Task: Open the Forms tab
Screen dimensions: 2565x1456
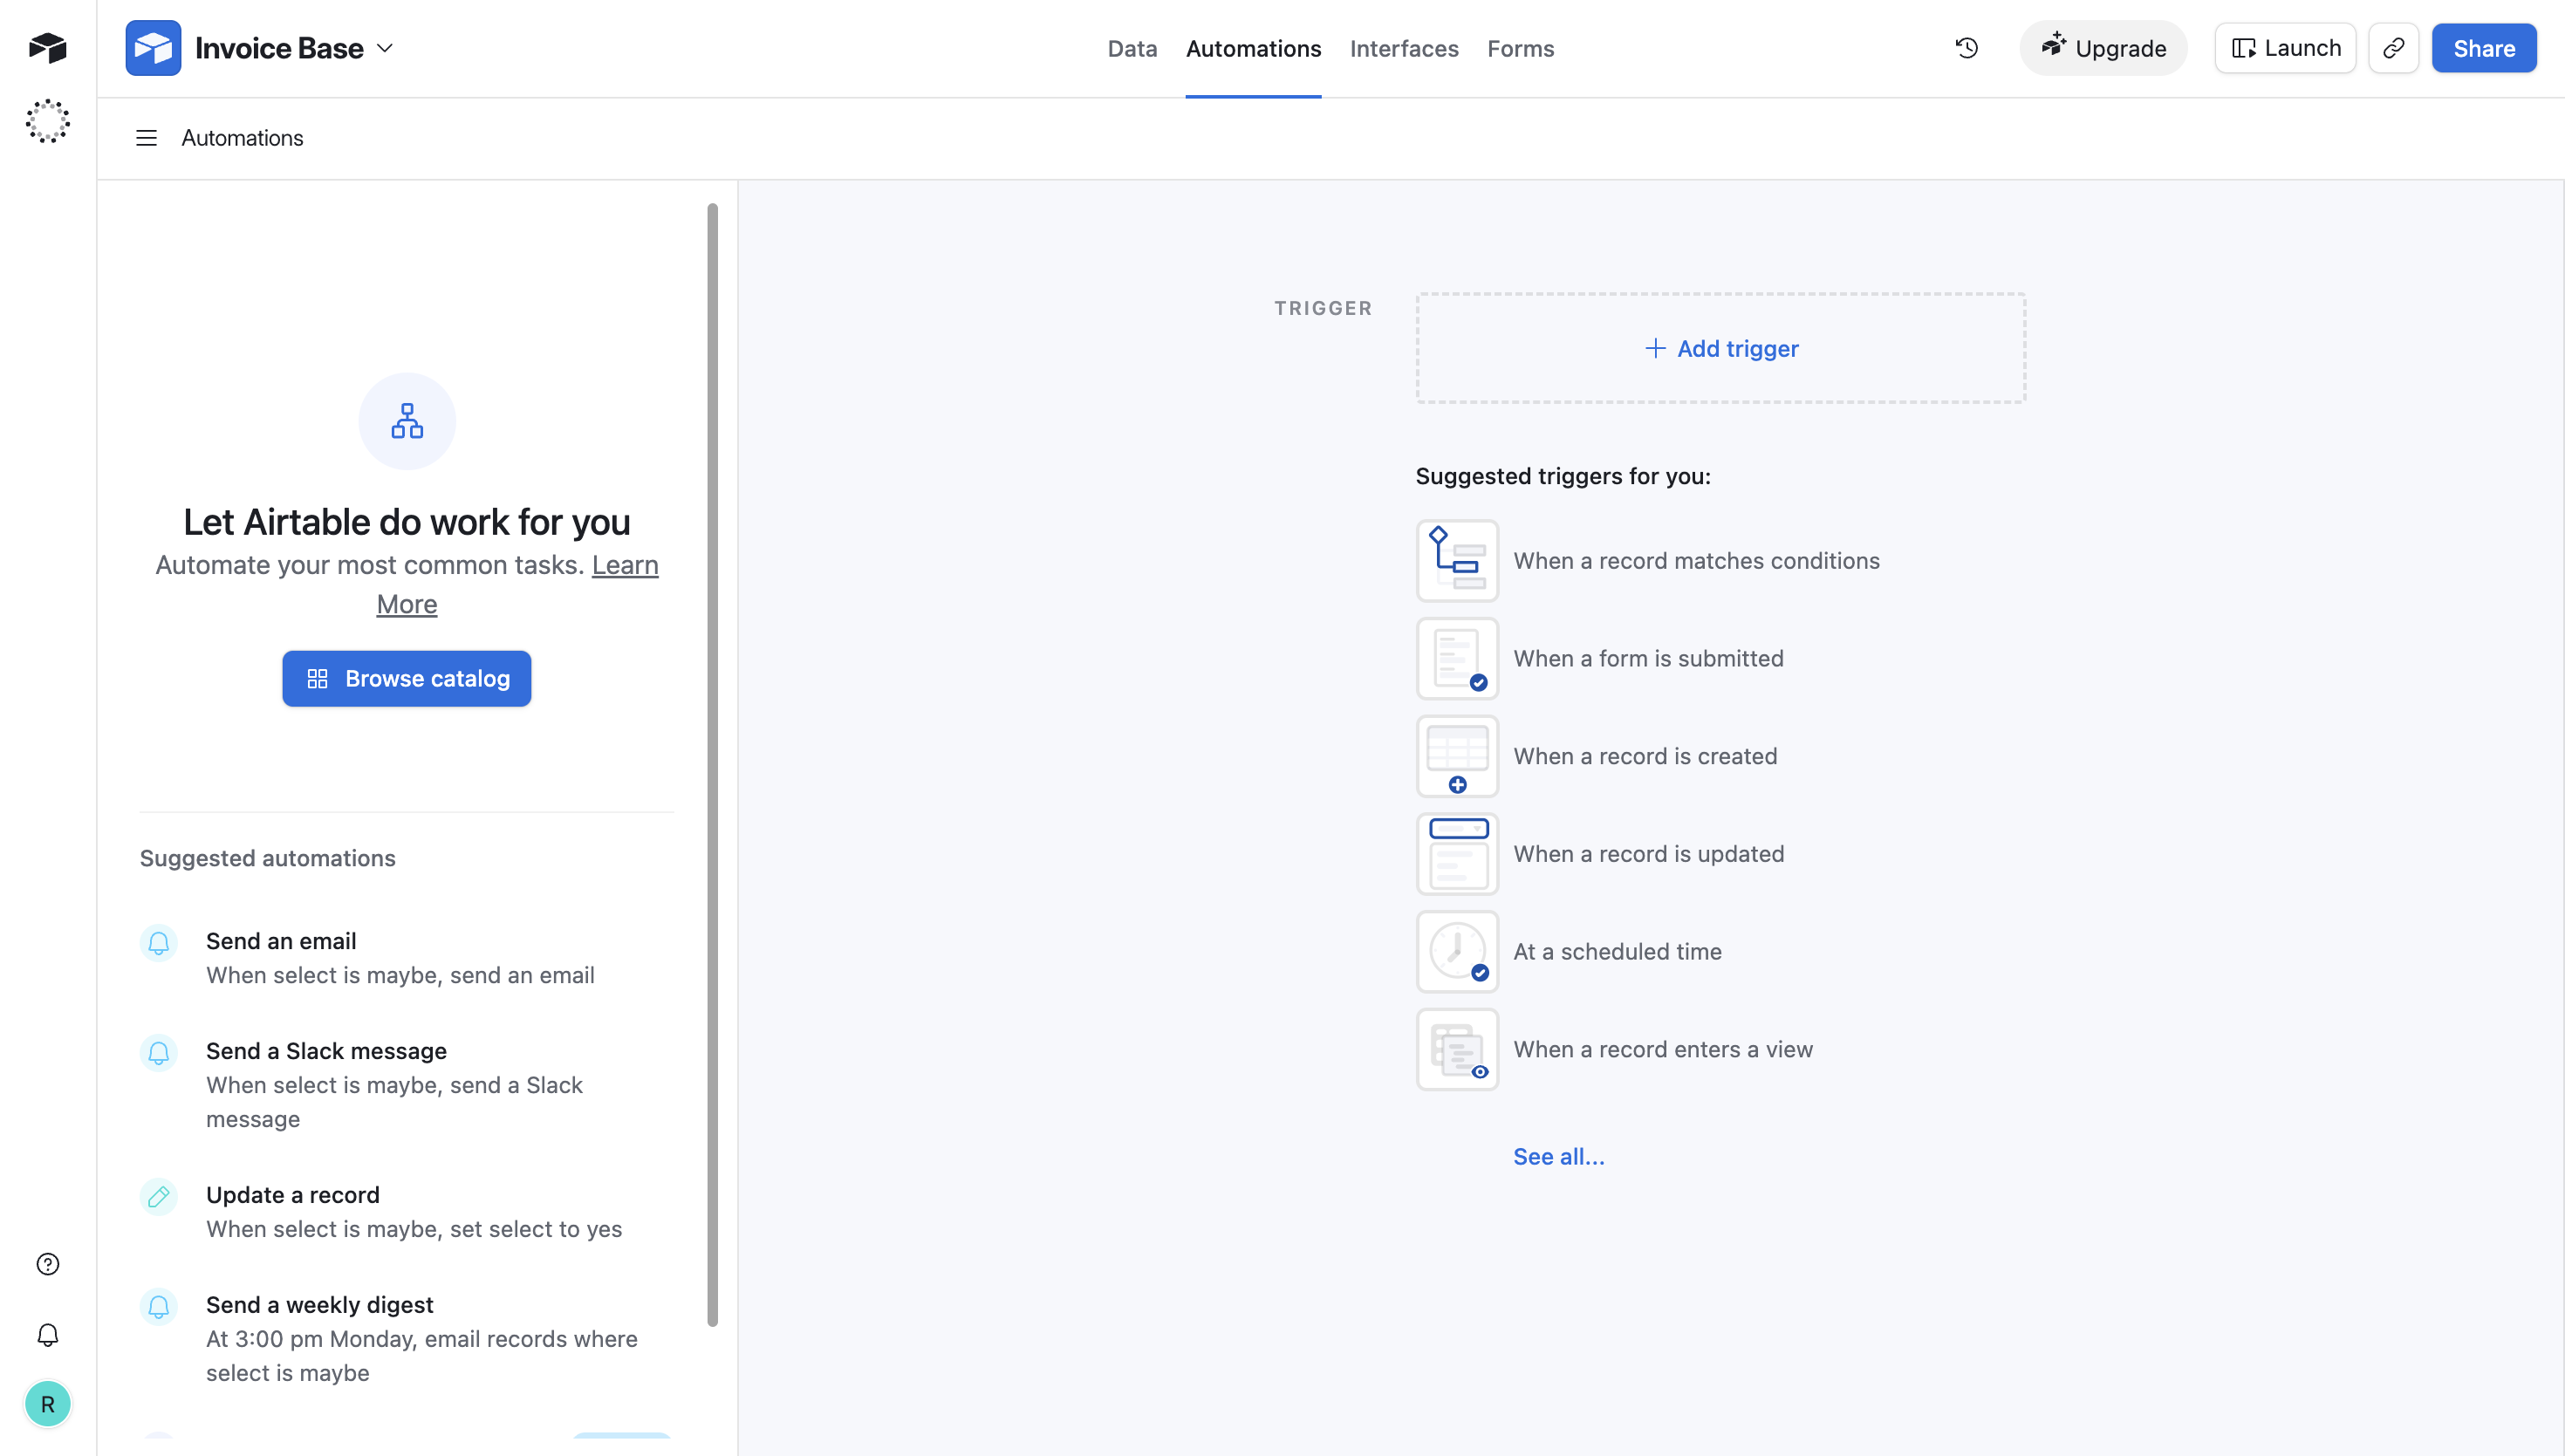Action: click(1520, 48)
